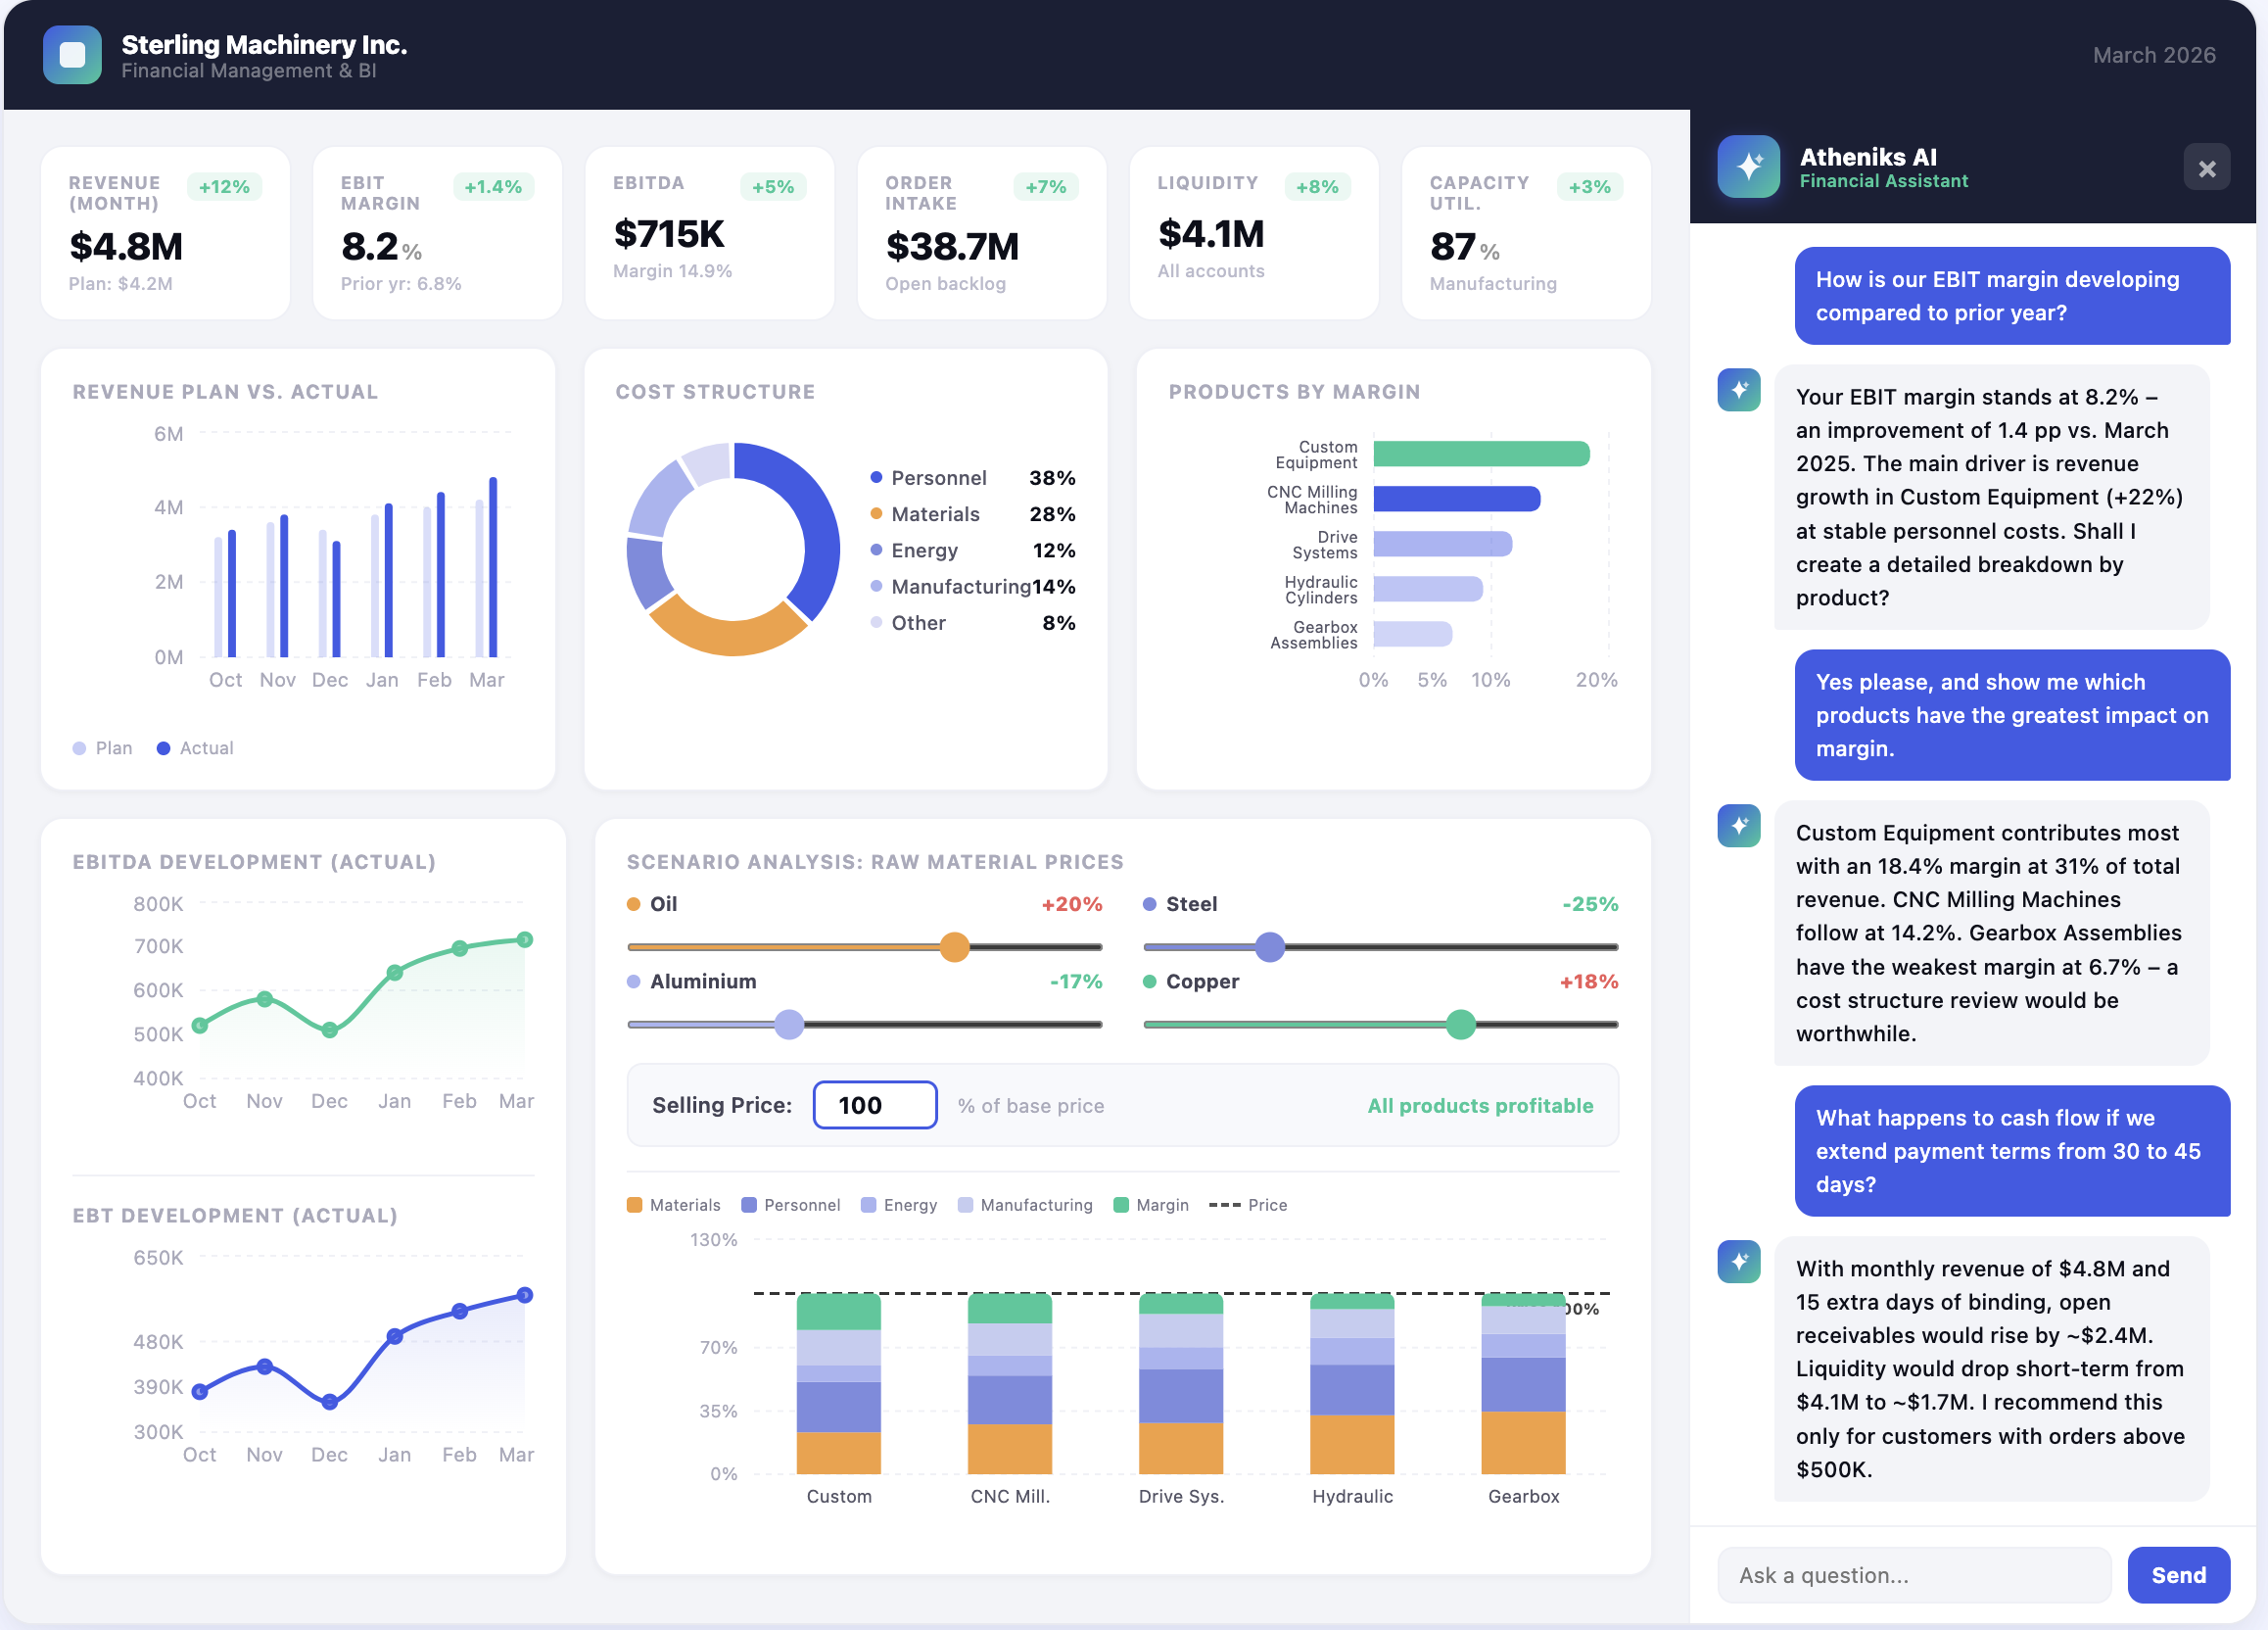Viewport: 2268px width, 1630px height.
Task: Toggle the Plan legend in Revenue Plan chart
Action: point(102,747)
